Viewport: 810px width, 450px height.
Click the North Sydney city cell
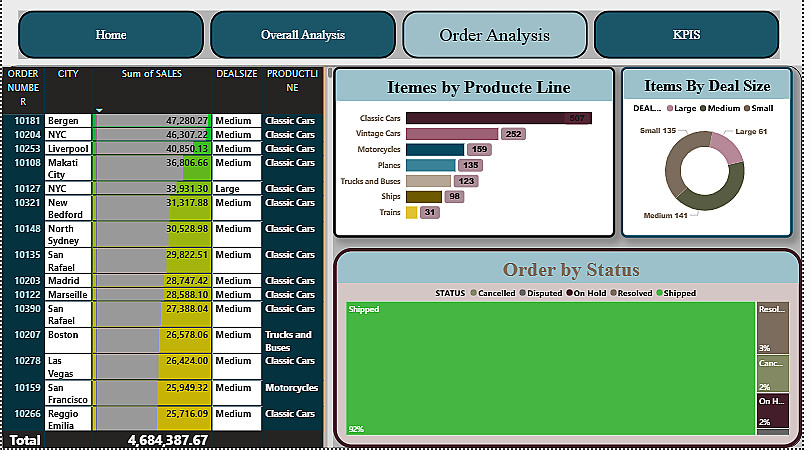[68, 234]
